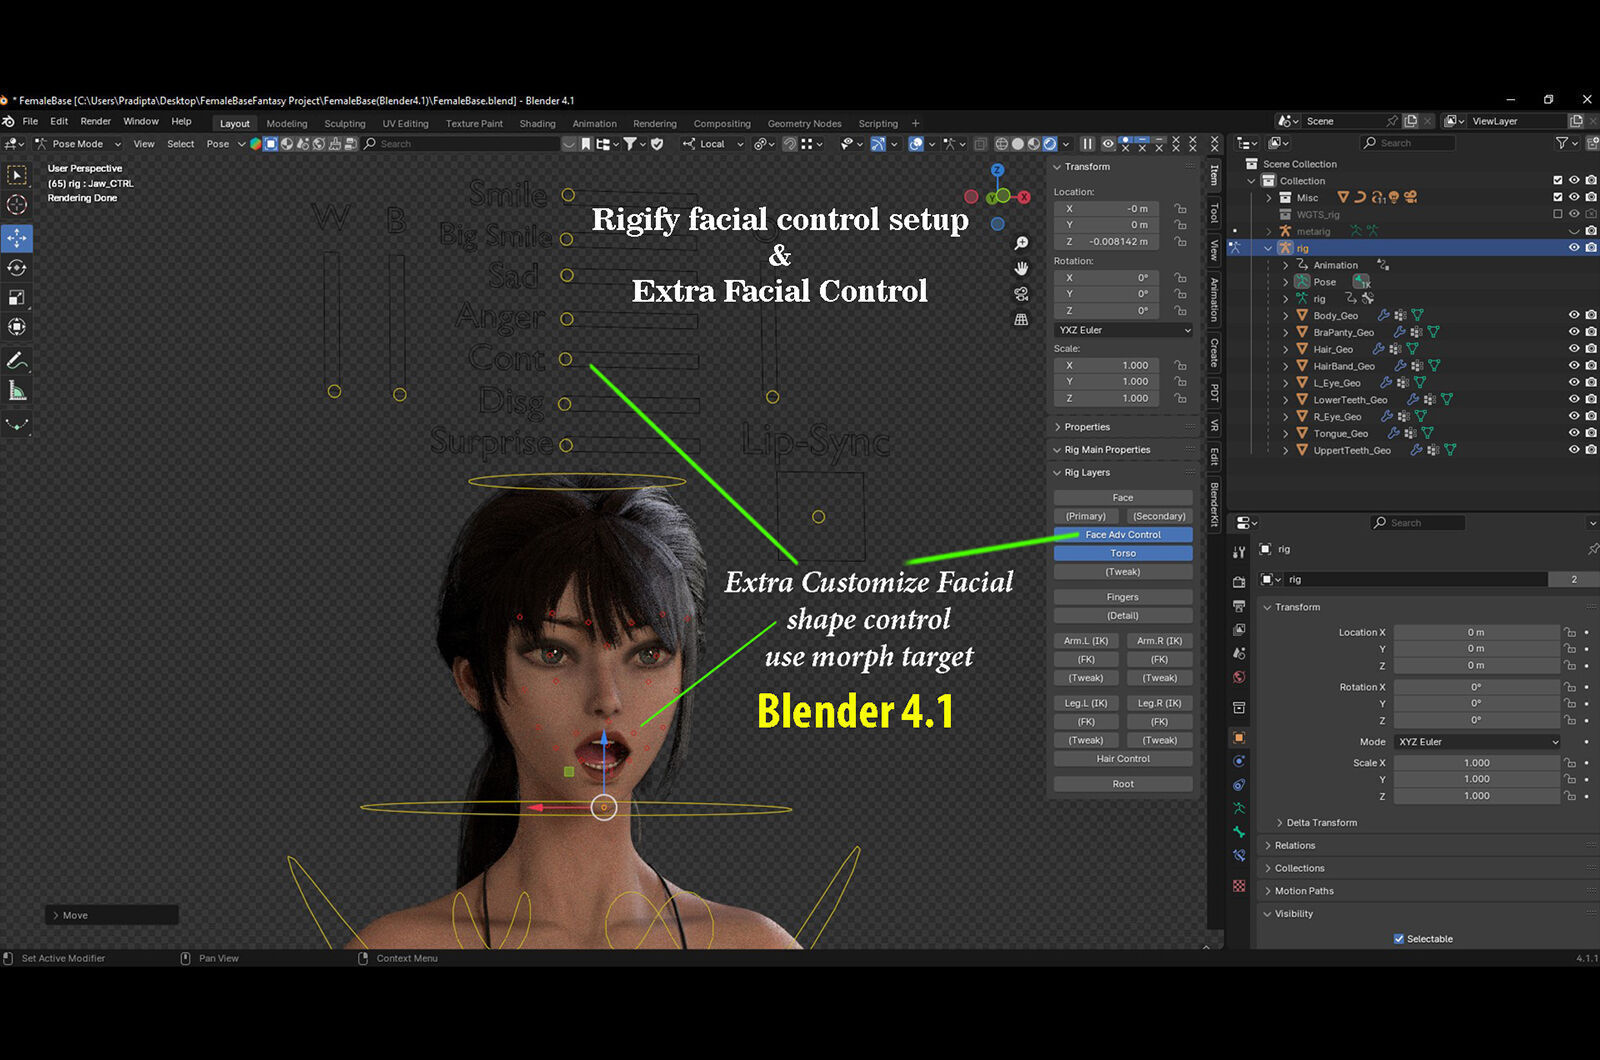Expand Body_Geo in the outliner
The width and height of the screenshot is (1600, 1060).
tap(1285, 315)
